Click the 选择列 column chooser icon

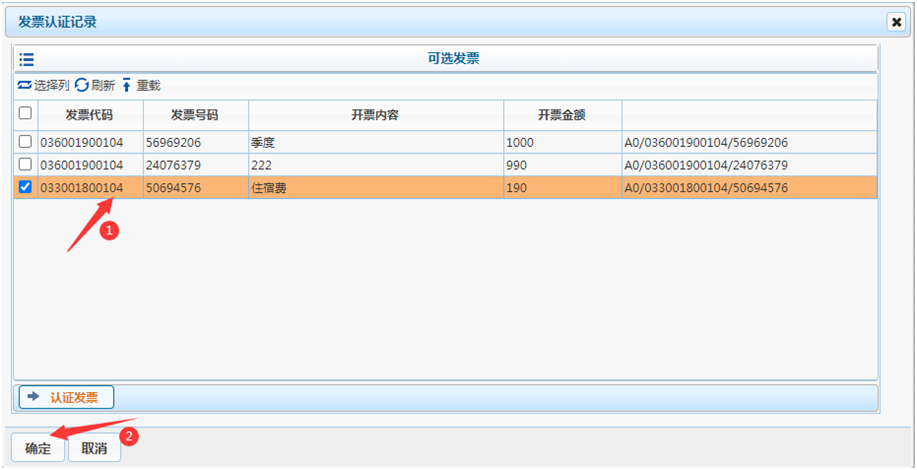tap(25, 86)
